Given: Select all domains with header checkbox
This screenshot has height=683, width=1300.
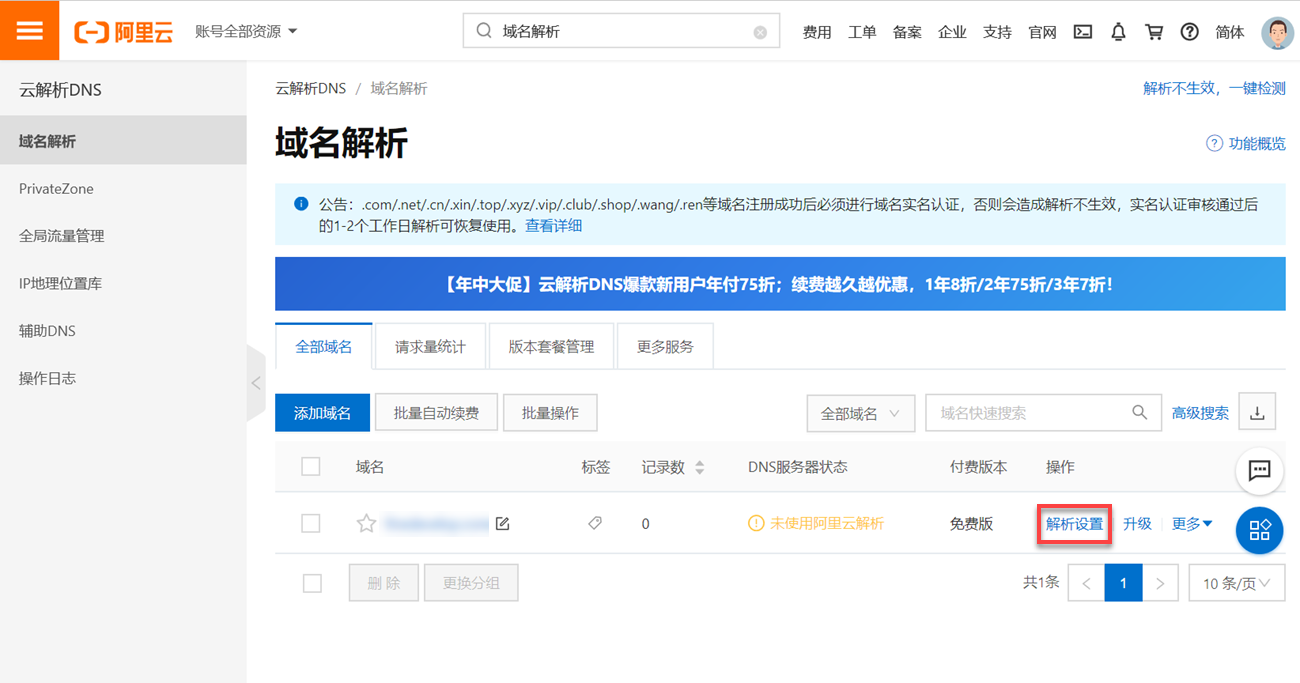Looking at the screenshot, I should (x=311, y=466).
